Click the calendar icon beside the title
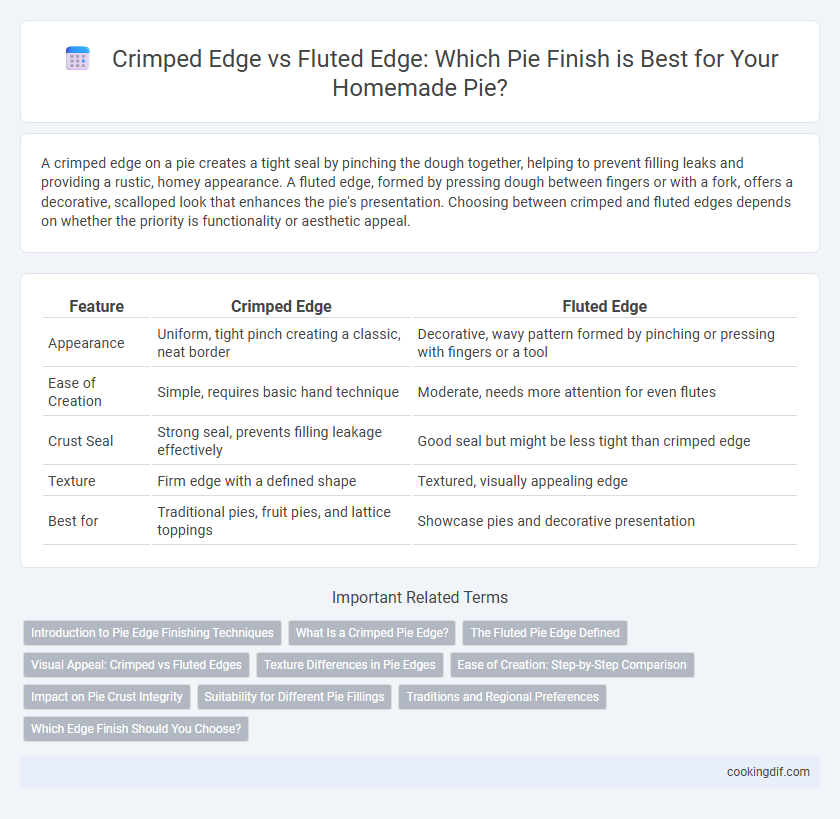840x819 pixels. [x=78, y=58]
